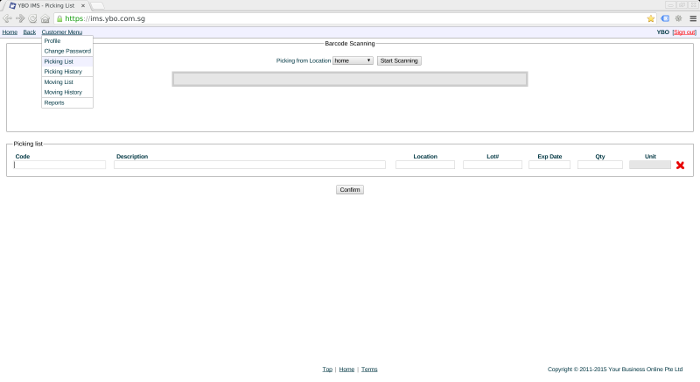700x382 pixels.
Task: Select Reports from the menu
Action: click(67, 103)
